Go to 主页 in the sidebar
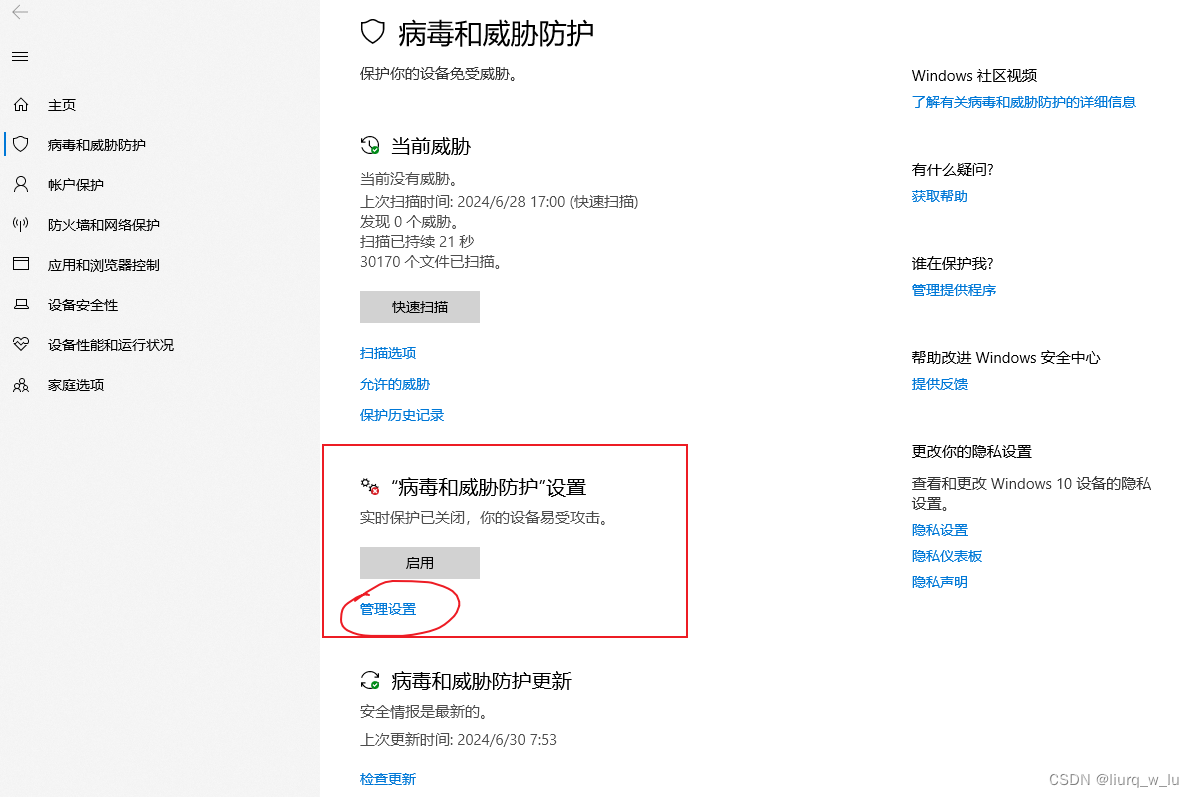 (62, 105)
